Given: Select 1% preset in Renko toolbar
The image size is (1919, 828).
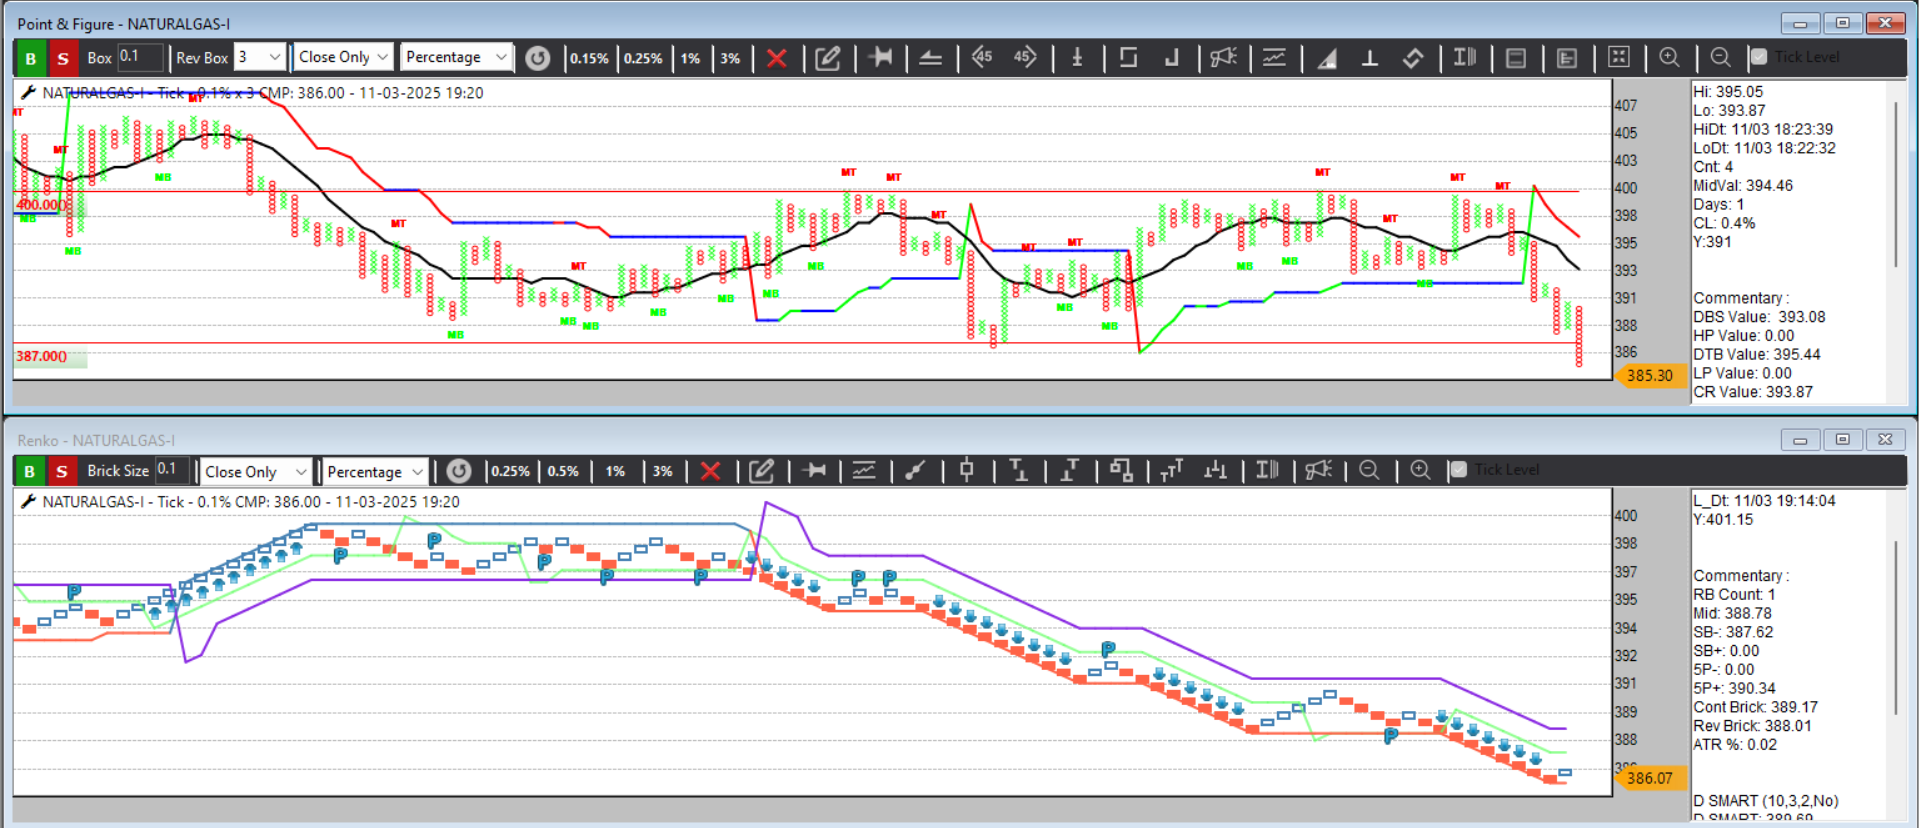Looking at the screenshot, I should 615,471.
